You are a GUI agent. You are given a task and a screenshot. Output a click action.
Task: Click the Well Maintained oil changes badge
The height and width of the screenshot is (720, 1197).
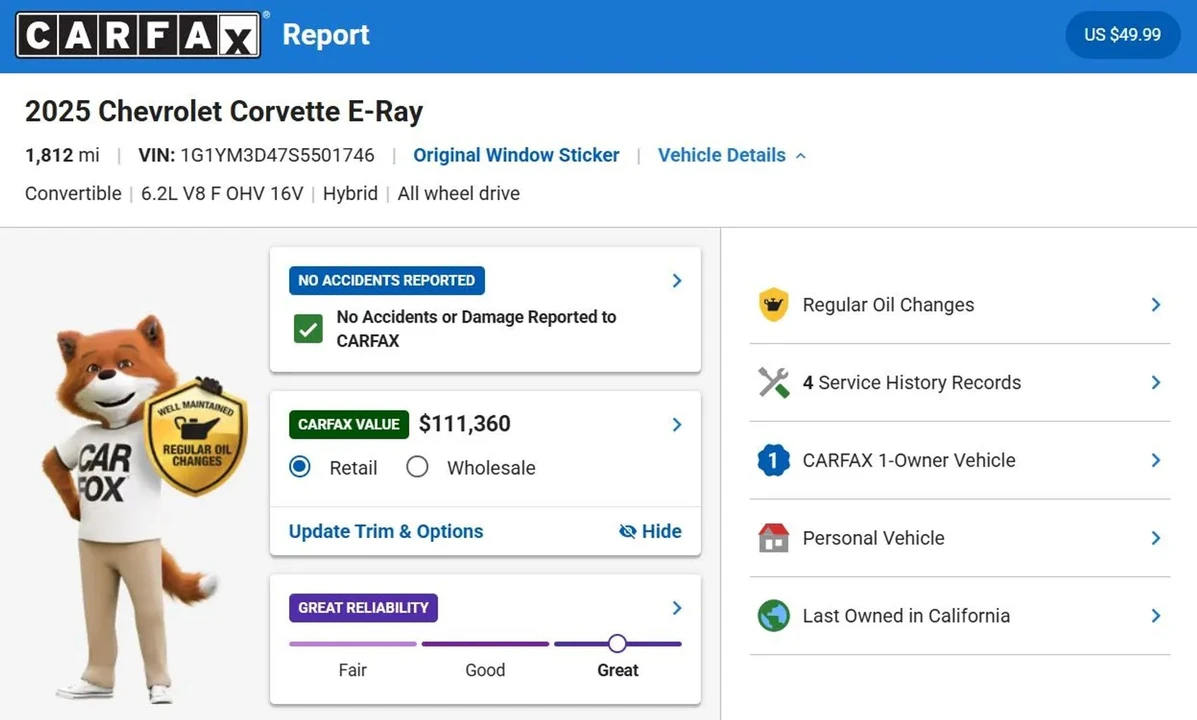[x=196, y=437]
